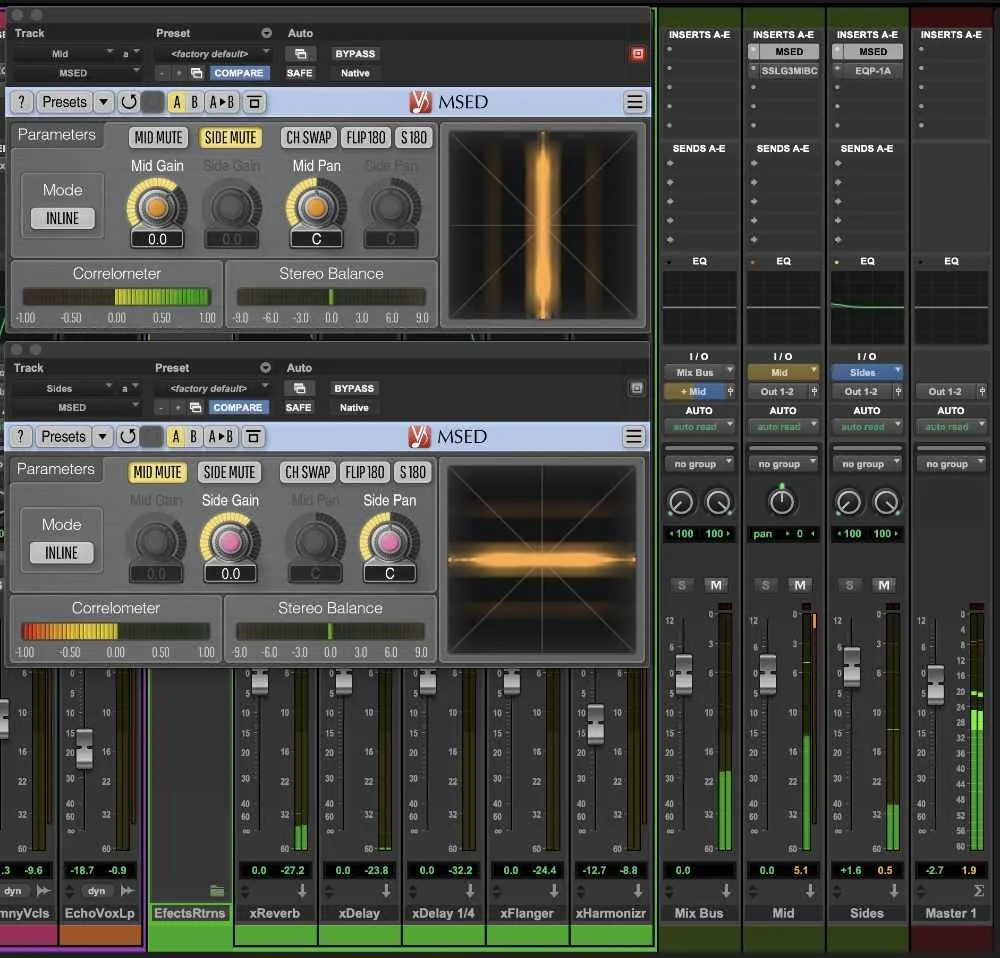The height and width of the screenshot is (958, 1000).
Task: Enable SIDE MUTE on the top MSED plugin
Action: [230, 138]
